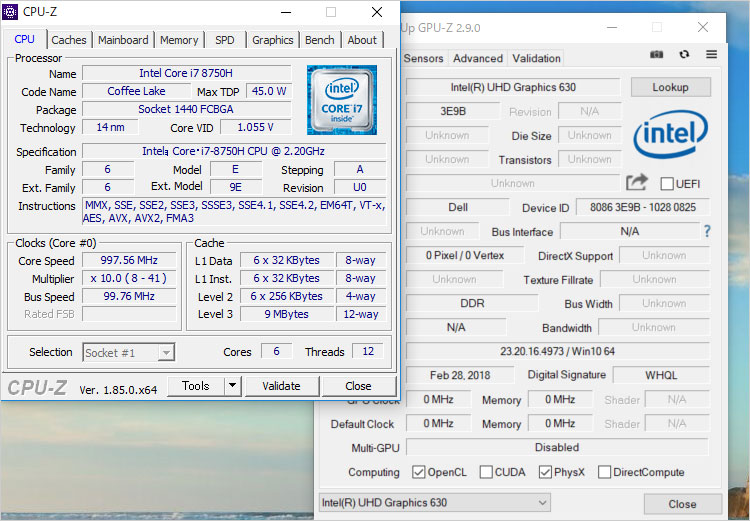Toggle the OpenCL checkbox
This screenshot has width=750, height=521.
pos(419,472)
